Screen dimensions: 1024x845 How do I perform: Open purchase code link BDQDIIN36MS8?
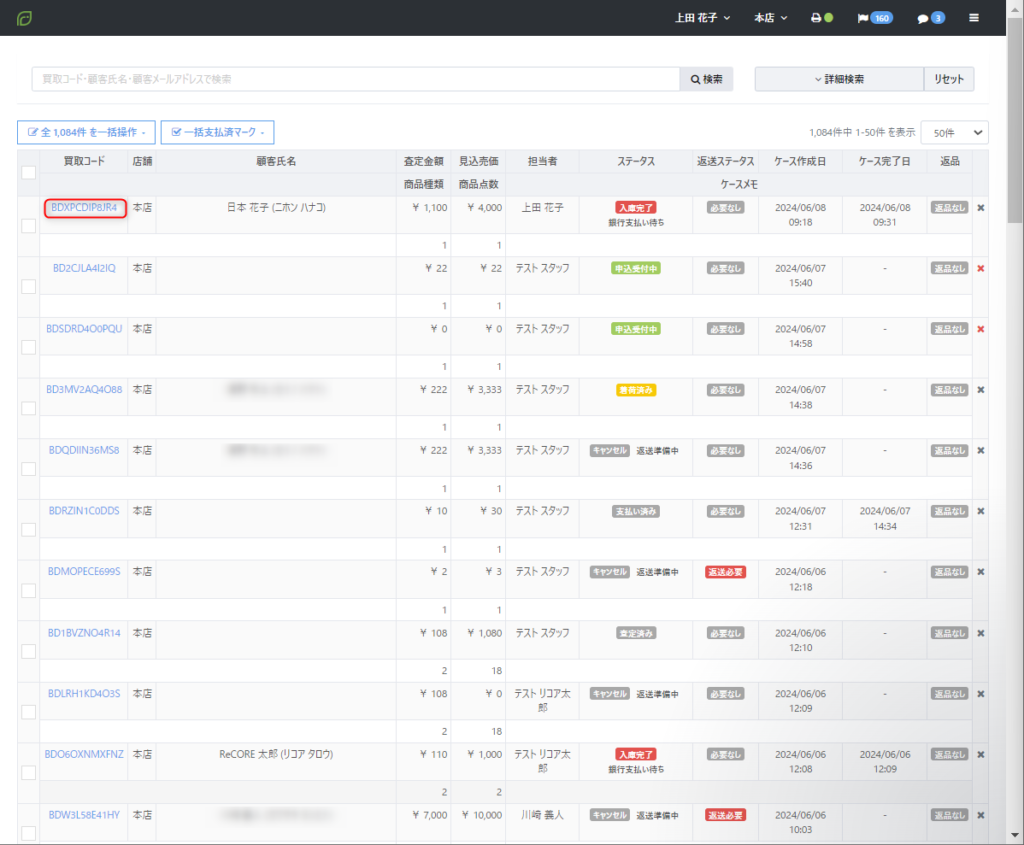84,451
